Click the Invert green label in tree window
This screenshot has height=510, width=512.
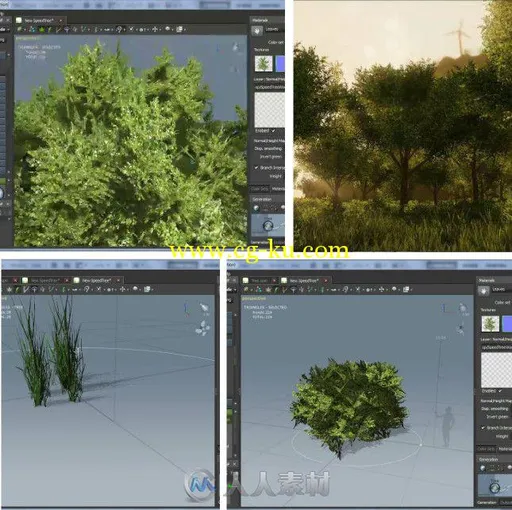click(x=271, y=156)
